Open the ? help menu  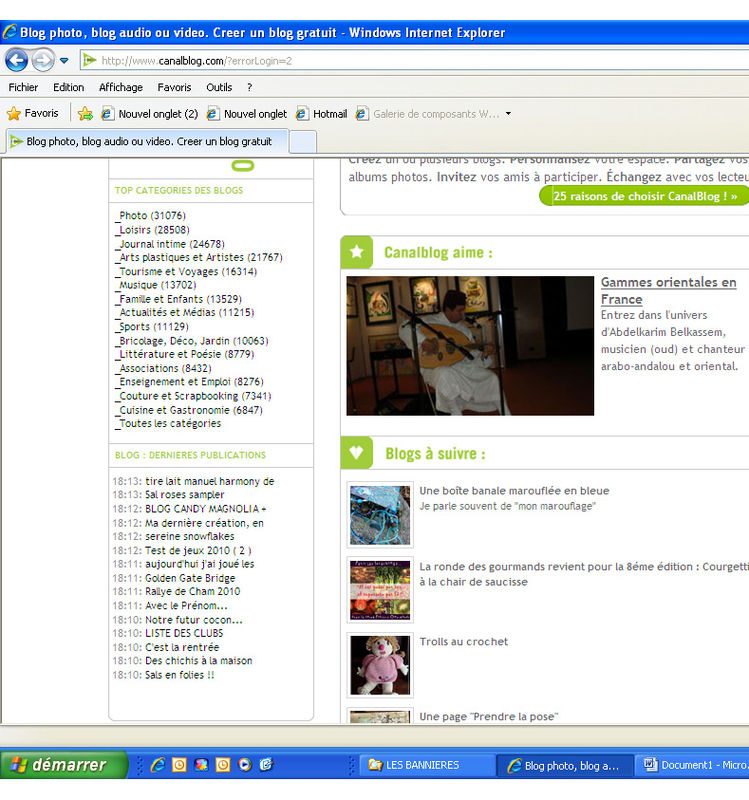click(249, 87)
